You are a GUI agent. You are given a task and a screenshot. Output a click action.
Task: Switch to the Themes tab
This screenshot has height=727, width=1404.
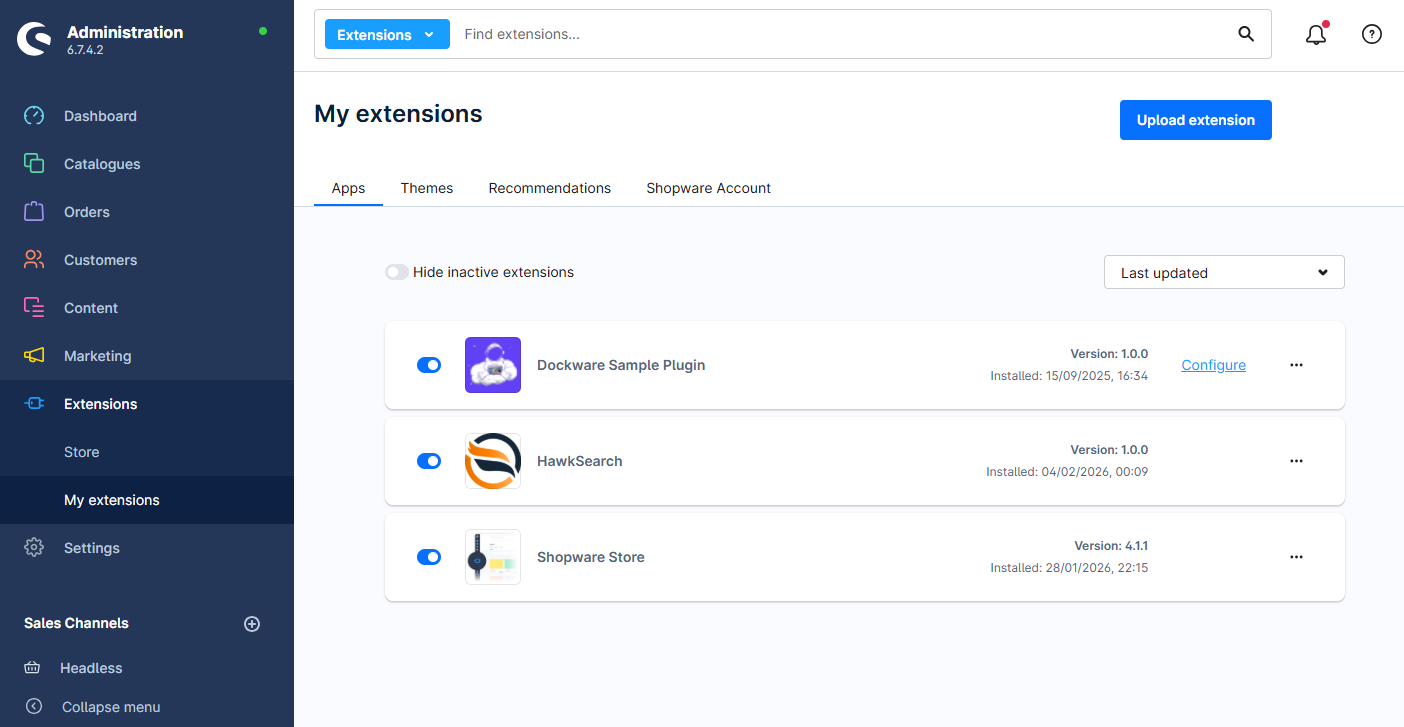point(427,188)
